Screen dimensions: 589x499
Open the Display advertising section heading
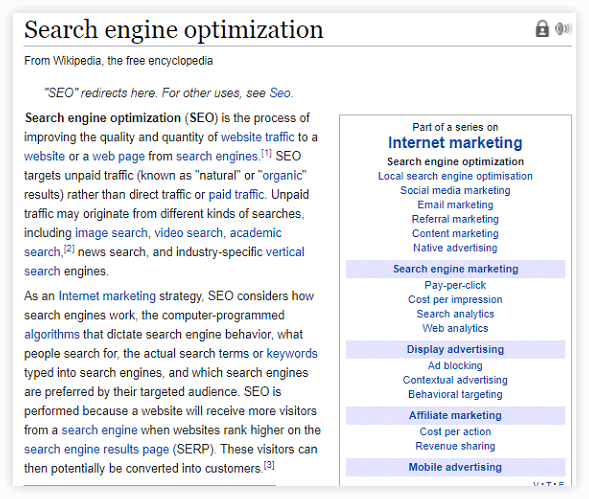click(x=455, y=349)
